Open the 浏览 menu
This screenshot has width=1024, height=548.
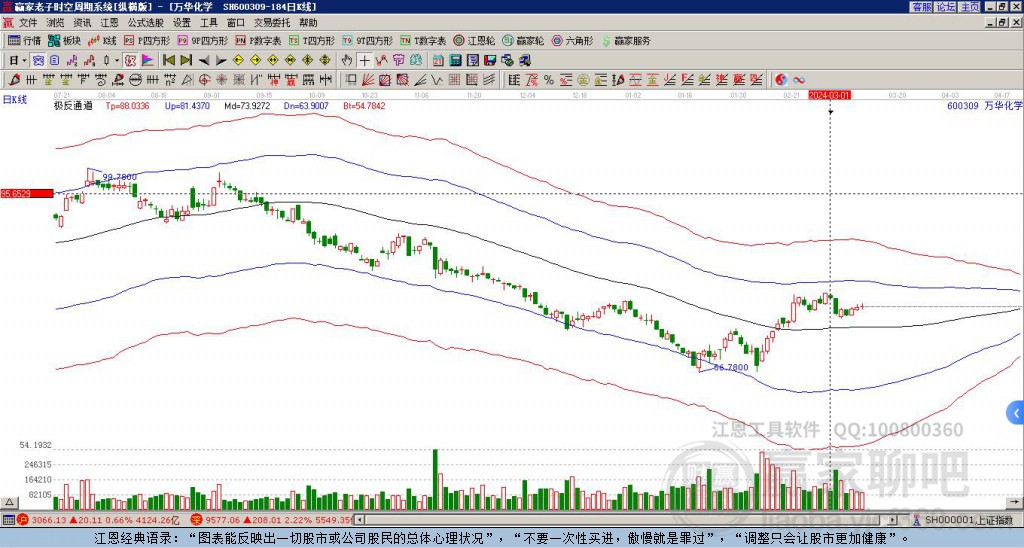point(56,23)
